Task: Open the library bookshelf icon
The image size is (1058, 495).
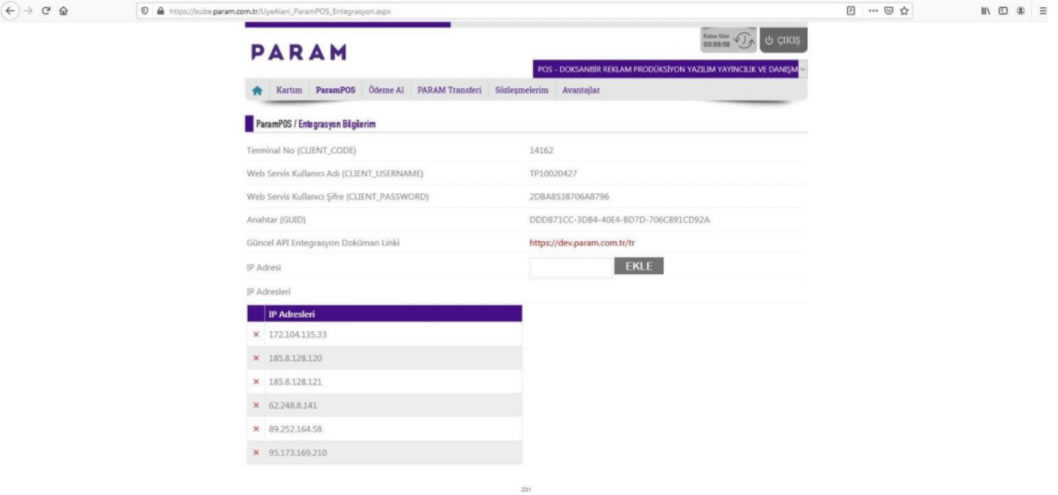Action: coord(987,11)
